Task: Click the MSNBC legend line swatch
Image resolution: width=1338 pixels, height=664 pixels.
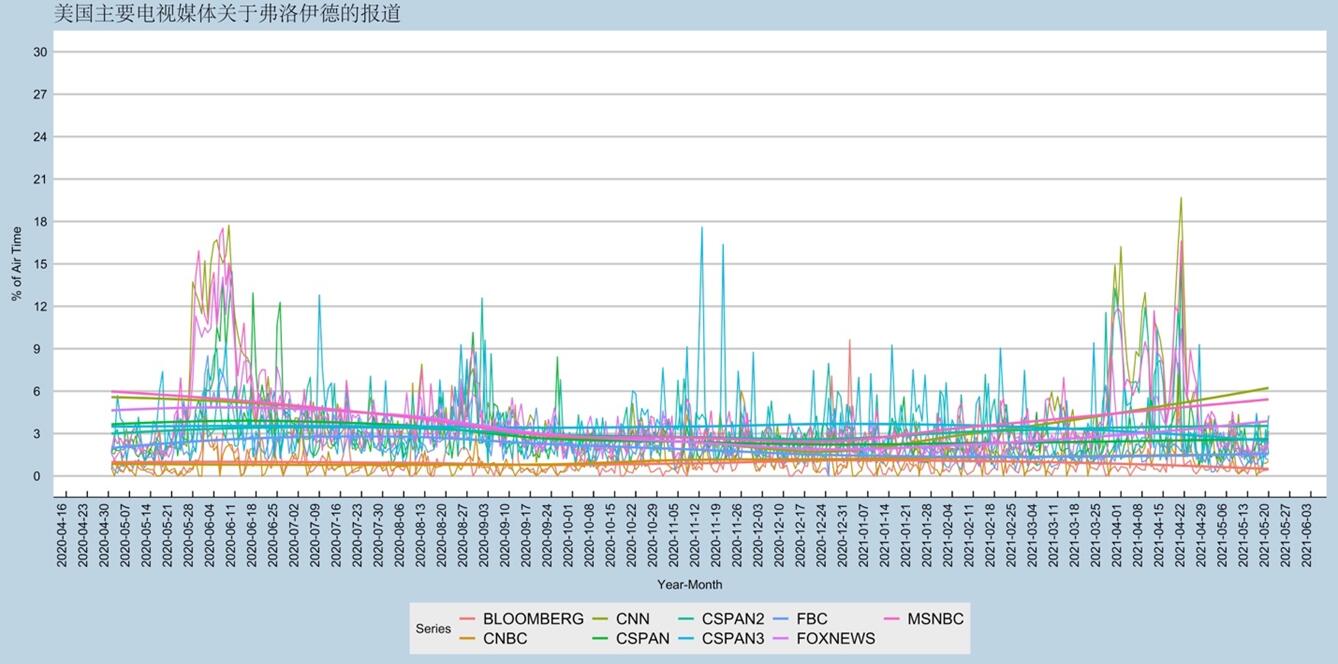Action: tap(892, 619)
